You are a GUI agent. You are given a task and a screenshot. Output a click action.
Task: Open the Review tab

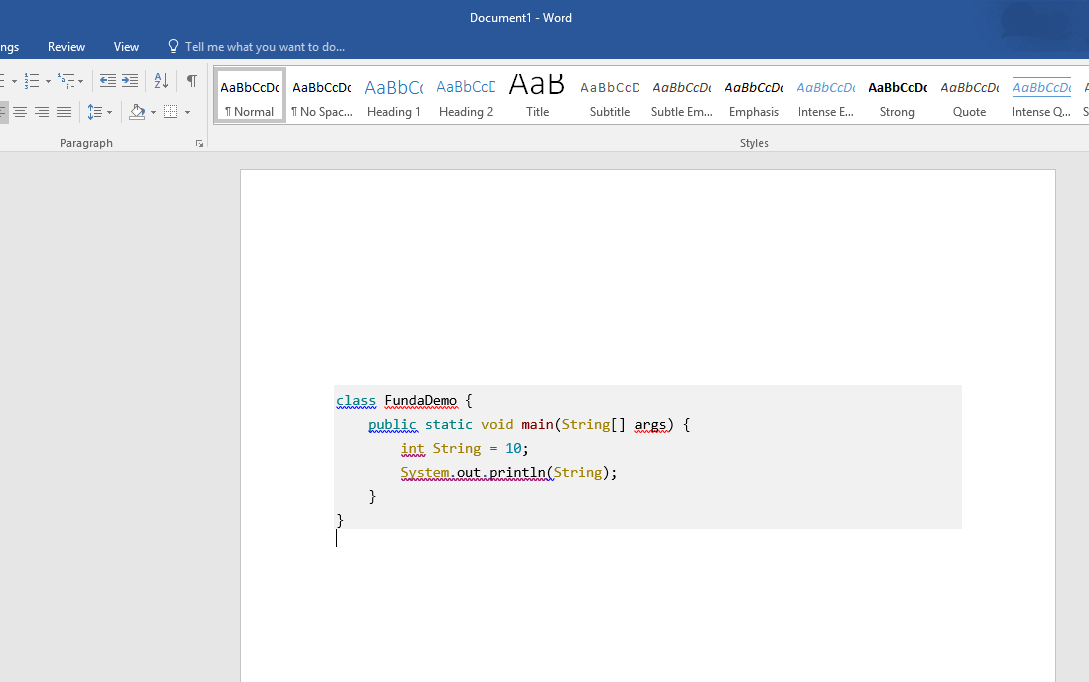66,47
